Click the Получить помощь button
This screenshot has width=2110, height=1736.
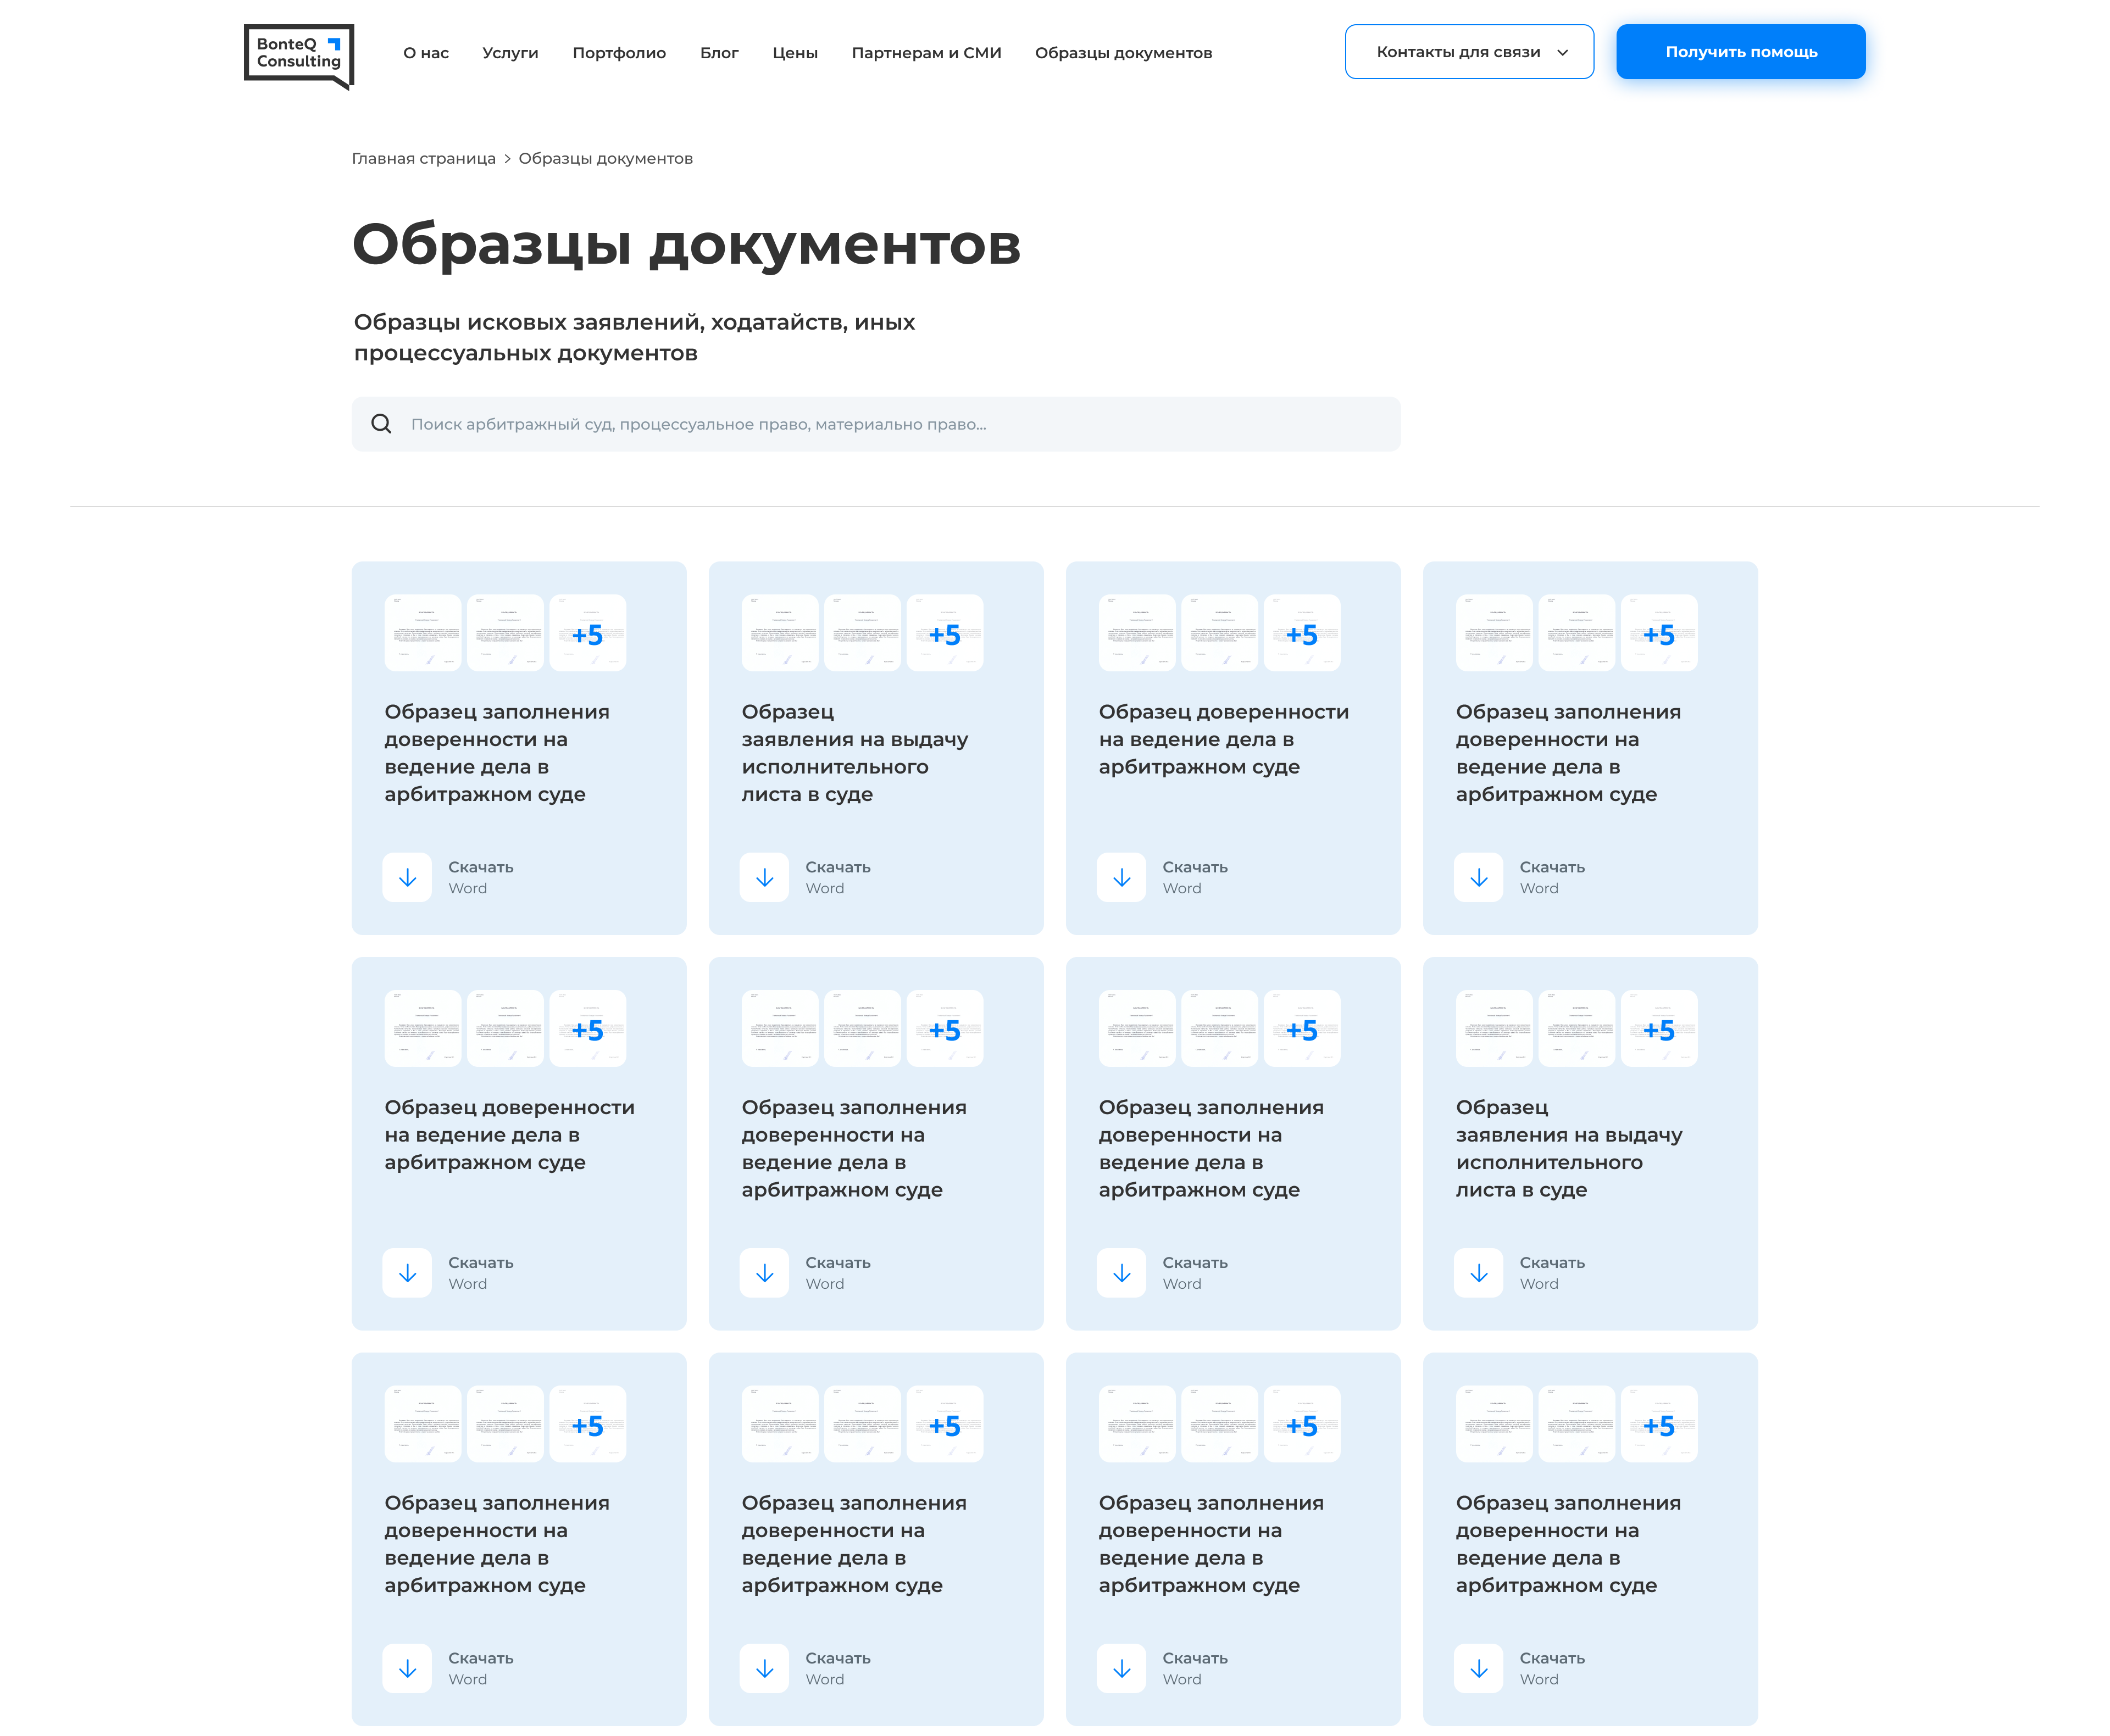point(1740,52)
